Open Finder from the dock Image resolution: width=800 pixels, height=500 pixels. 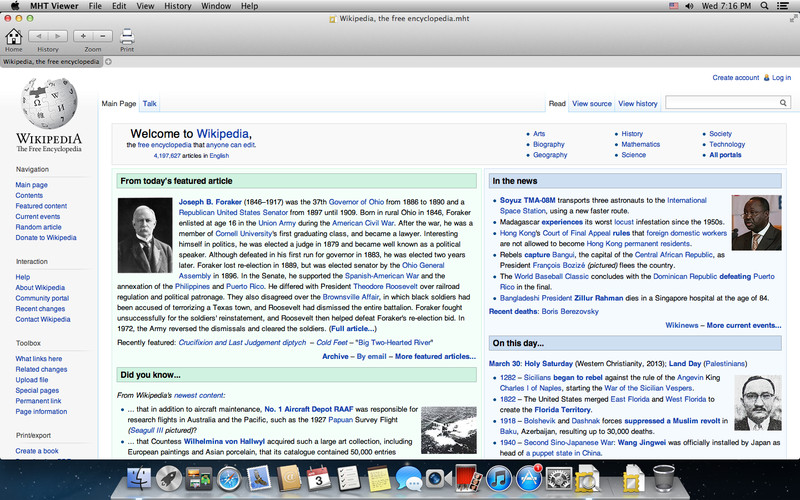139,479
